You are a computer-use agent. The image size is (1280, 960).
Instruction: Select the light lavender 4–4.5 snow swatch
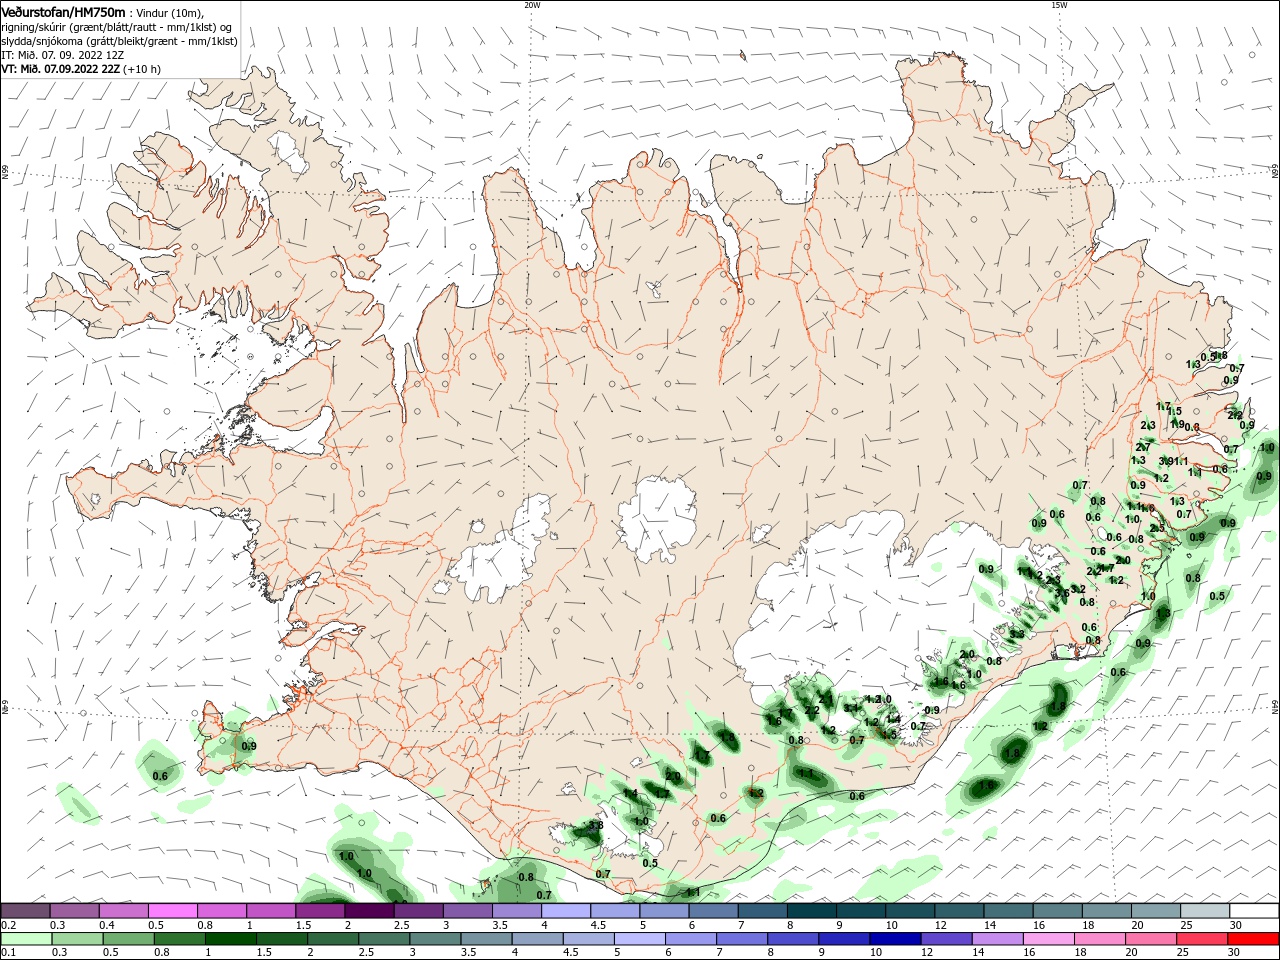pyautogui.click(x=566, y=911)
